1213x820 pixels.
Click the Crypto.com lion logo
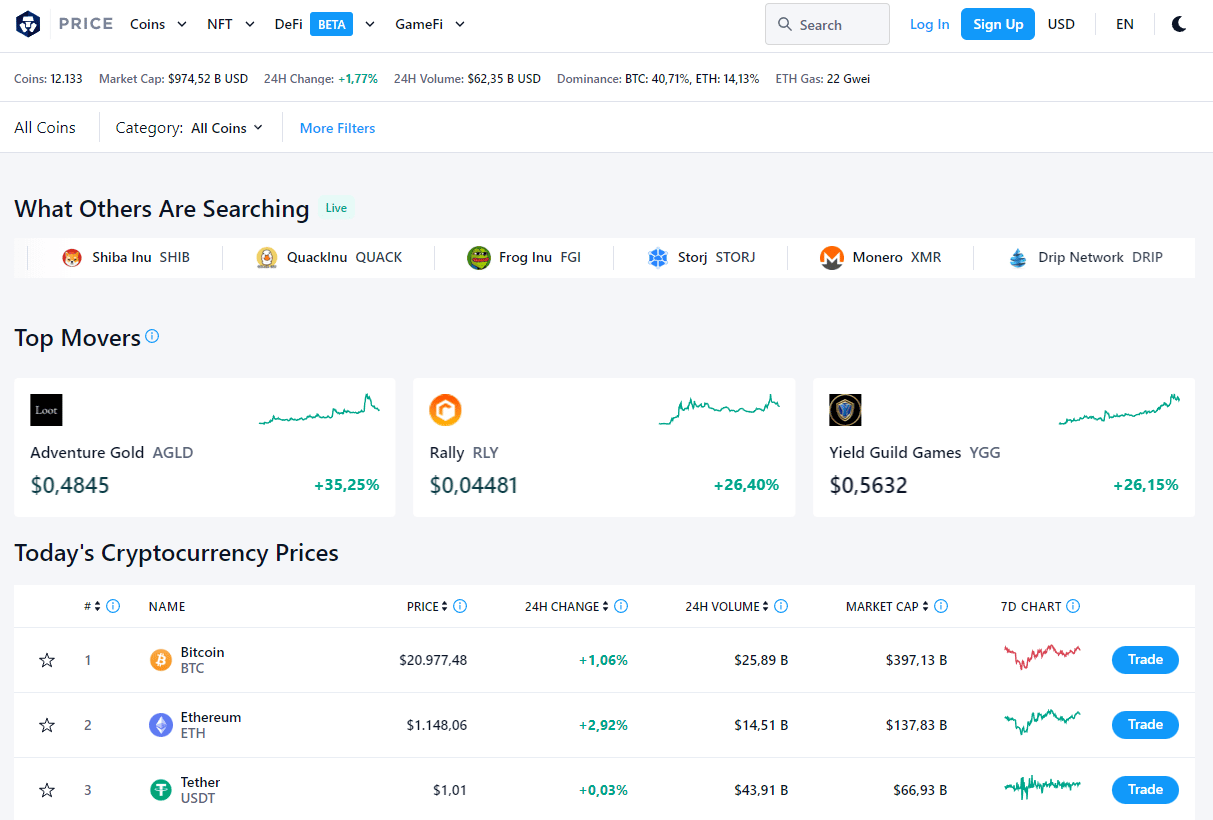coord(28,24)
